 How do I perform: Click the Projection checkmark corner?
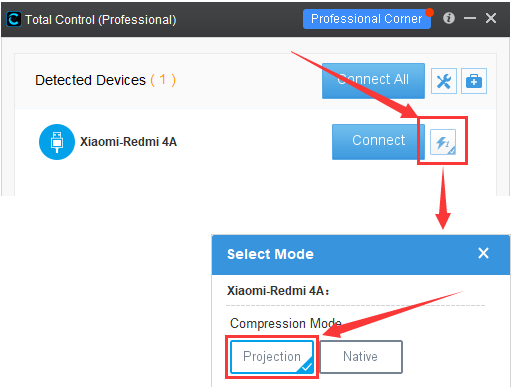(306, 366)
